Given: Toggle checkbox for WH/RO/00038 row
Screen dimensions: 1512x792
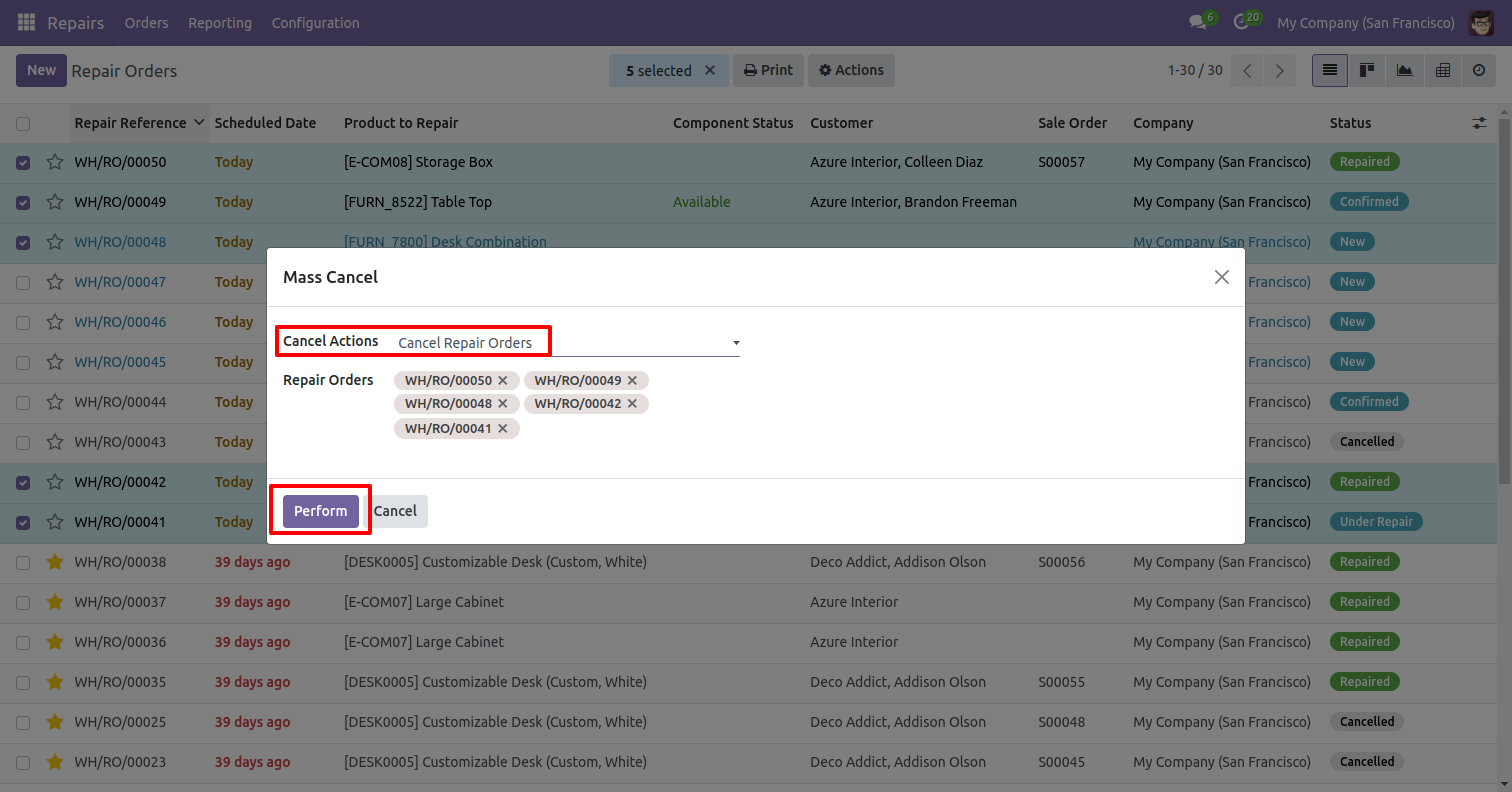Looking at the screenshot, I should 23,562.
